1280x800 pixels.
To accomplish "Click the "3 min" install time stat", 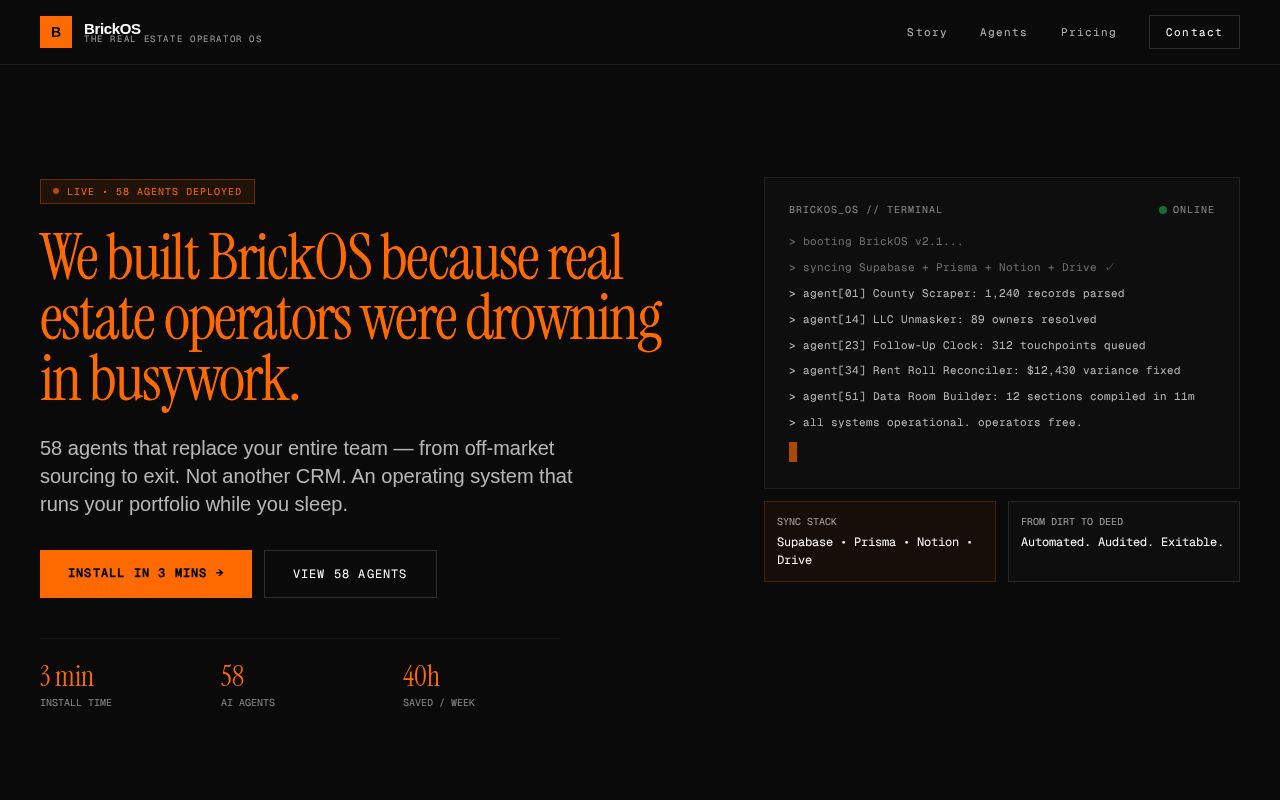I will click(67, 677).
